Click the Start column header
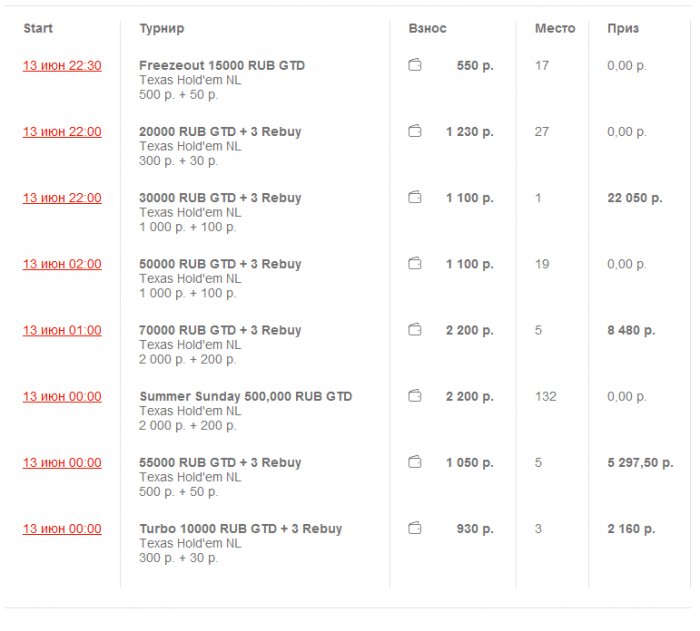The width and height of the screenshot is (700, 631). pyautogui.click(x=38, y=29)
